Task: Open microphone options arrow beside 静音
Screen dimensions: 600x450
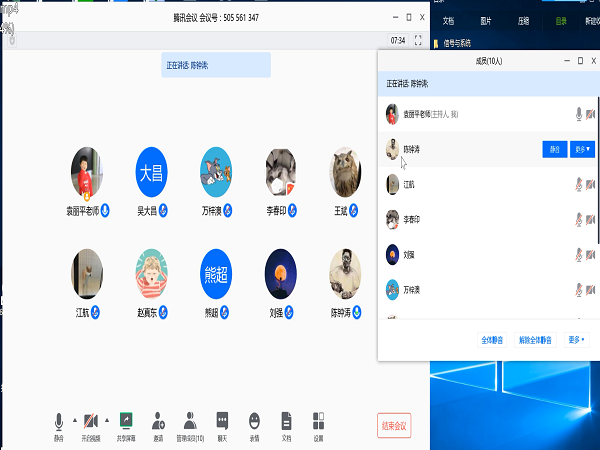Action: [75, 421]
